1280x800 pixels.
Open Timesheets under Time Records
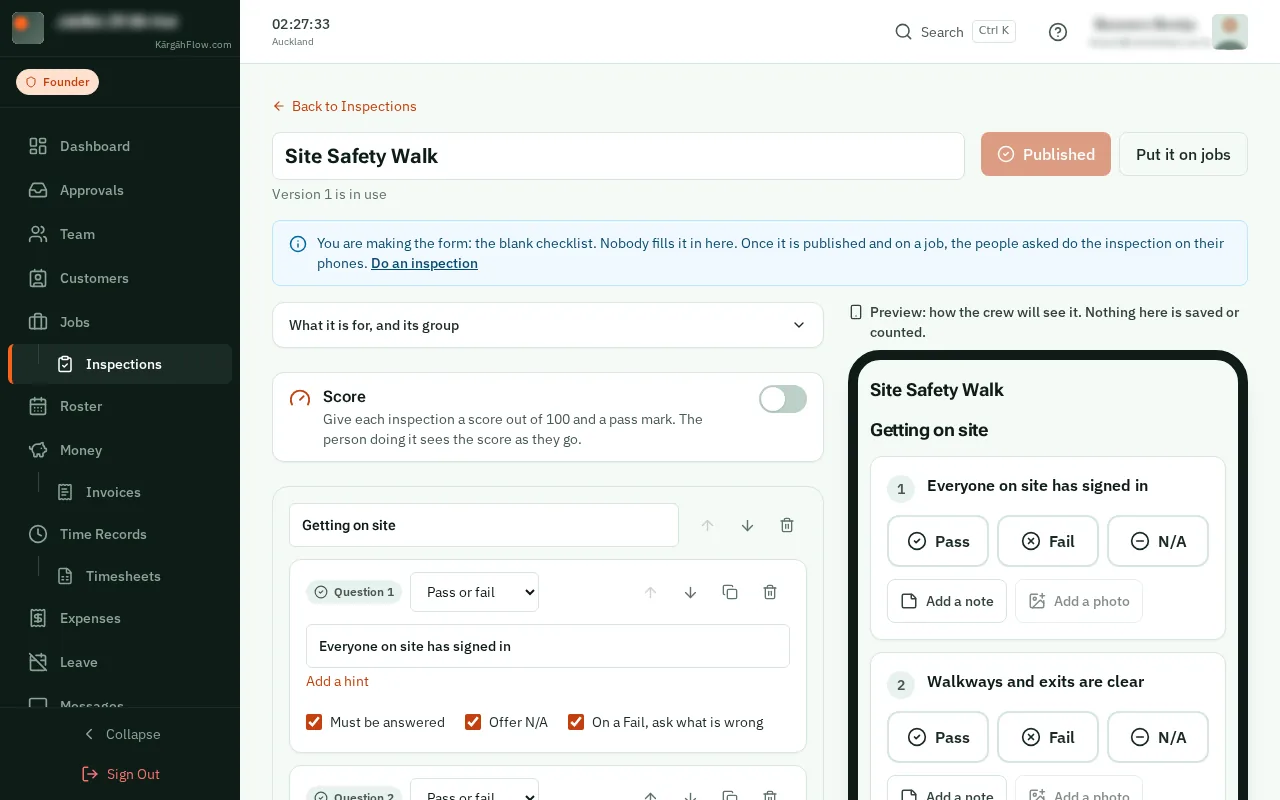point(134,576)
